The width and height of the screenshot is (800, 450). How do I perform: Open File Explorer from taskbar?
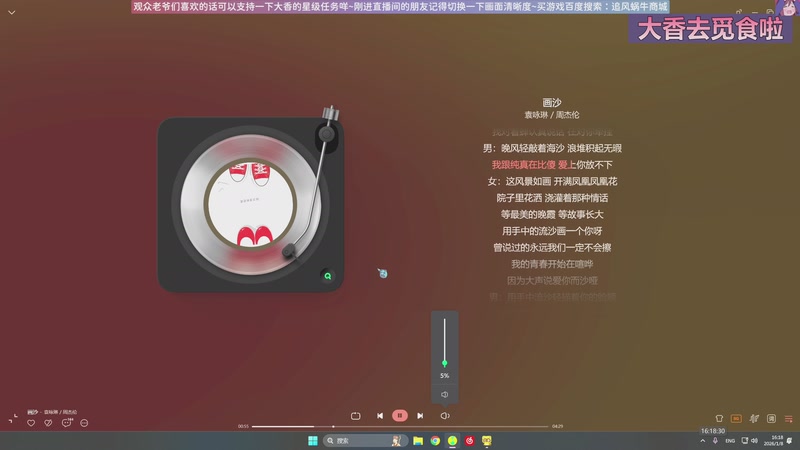pyautogui.click(x=418, y=440)
